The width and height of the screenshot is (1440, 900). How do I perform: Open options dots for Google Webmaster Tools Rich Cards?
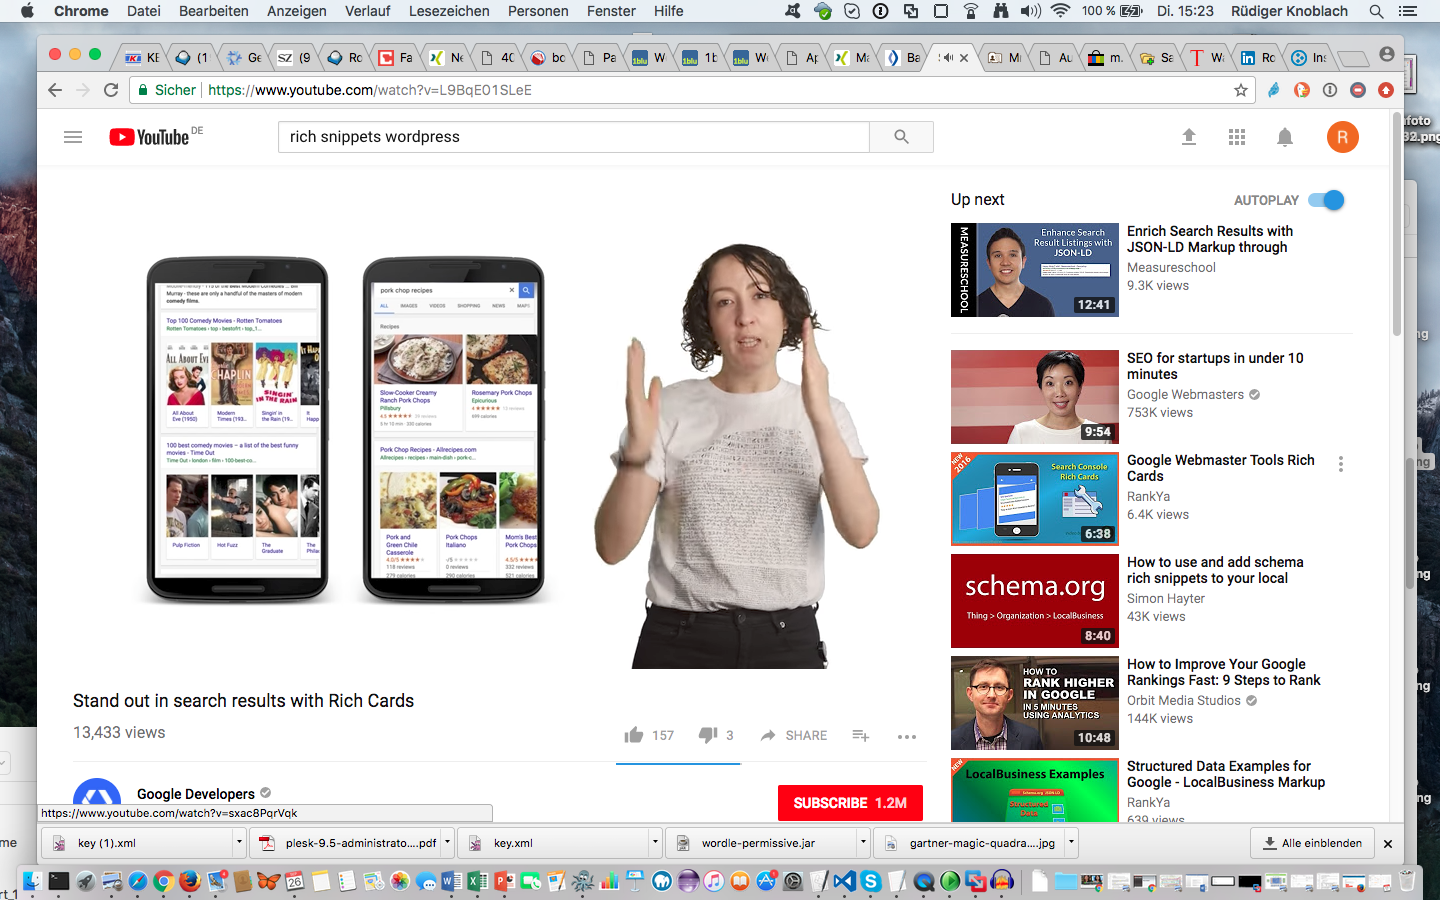[x=1341, y=464]
